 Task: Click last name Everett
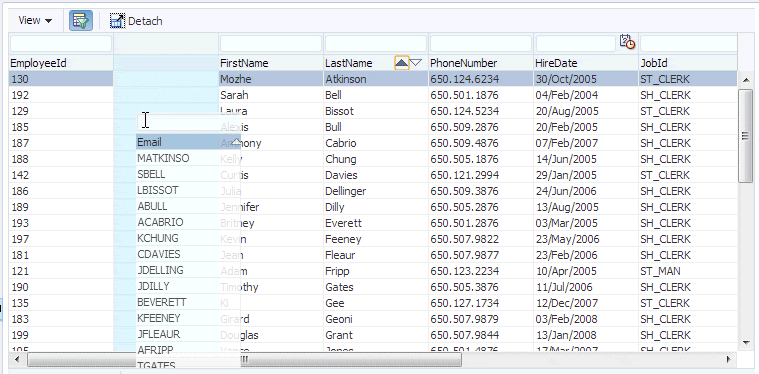[343, 223]
